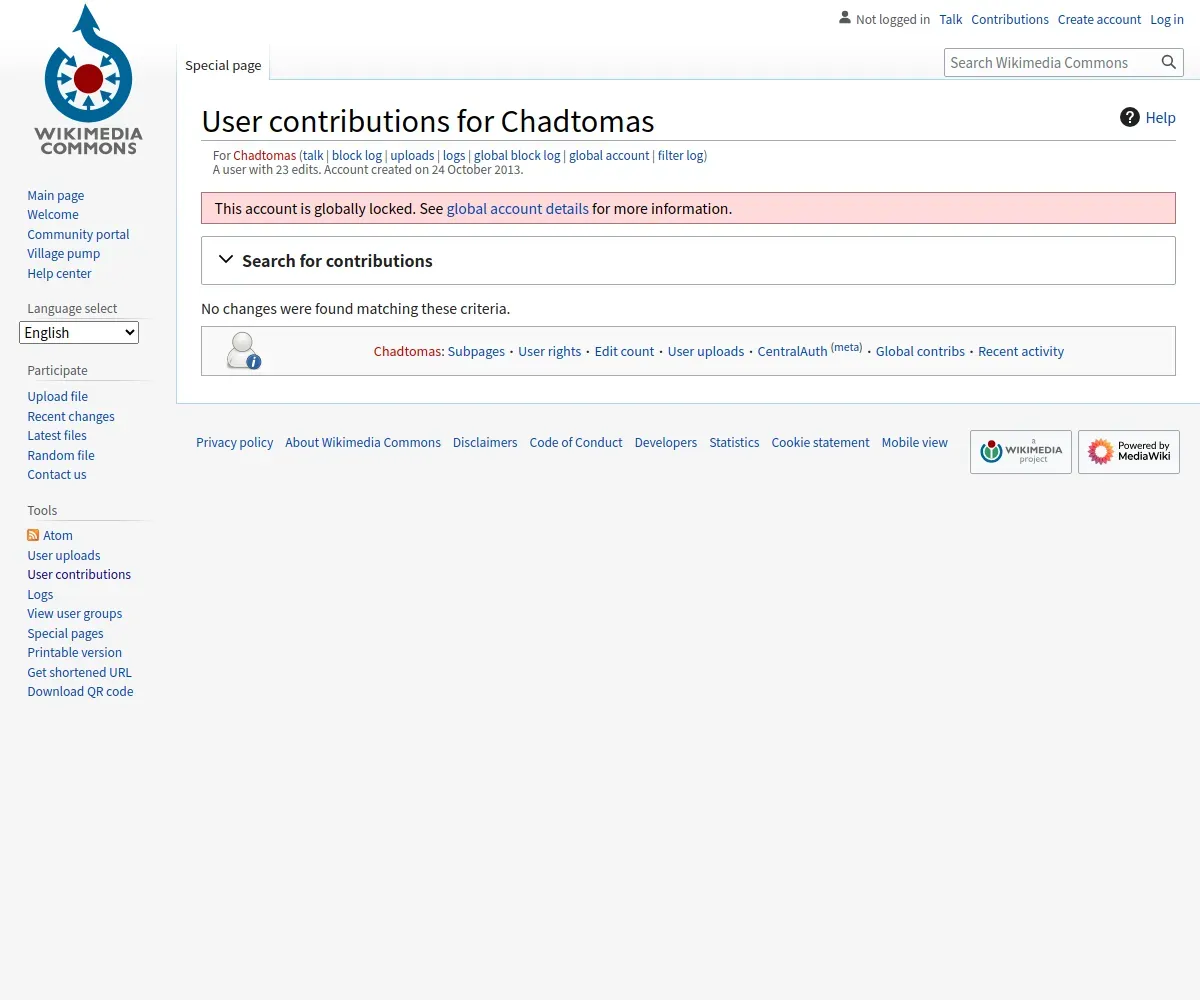
Task: Open Logs in Tools sidebar
Action: (40, 594)
